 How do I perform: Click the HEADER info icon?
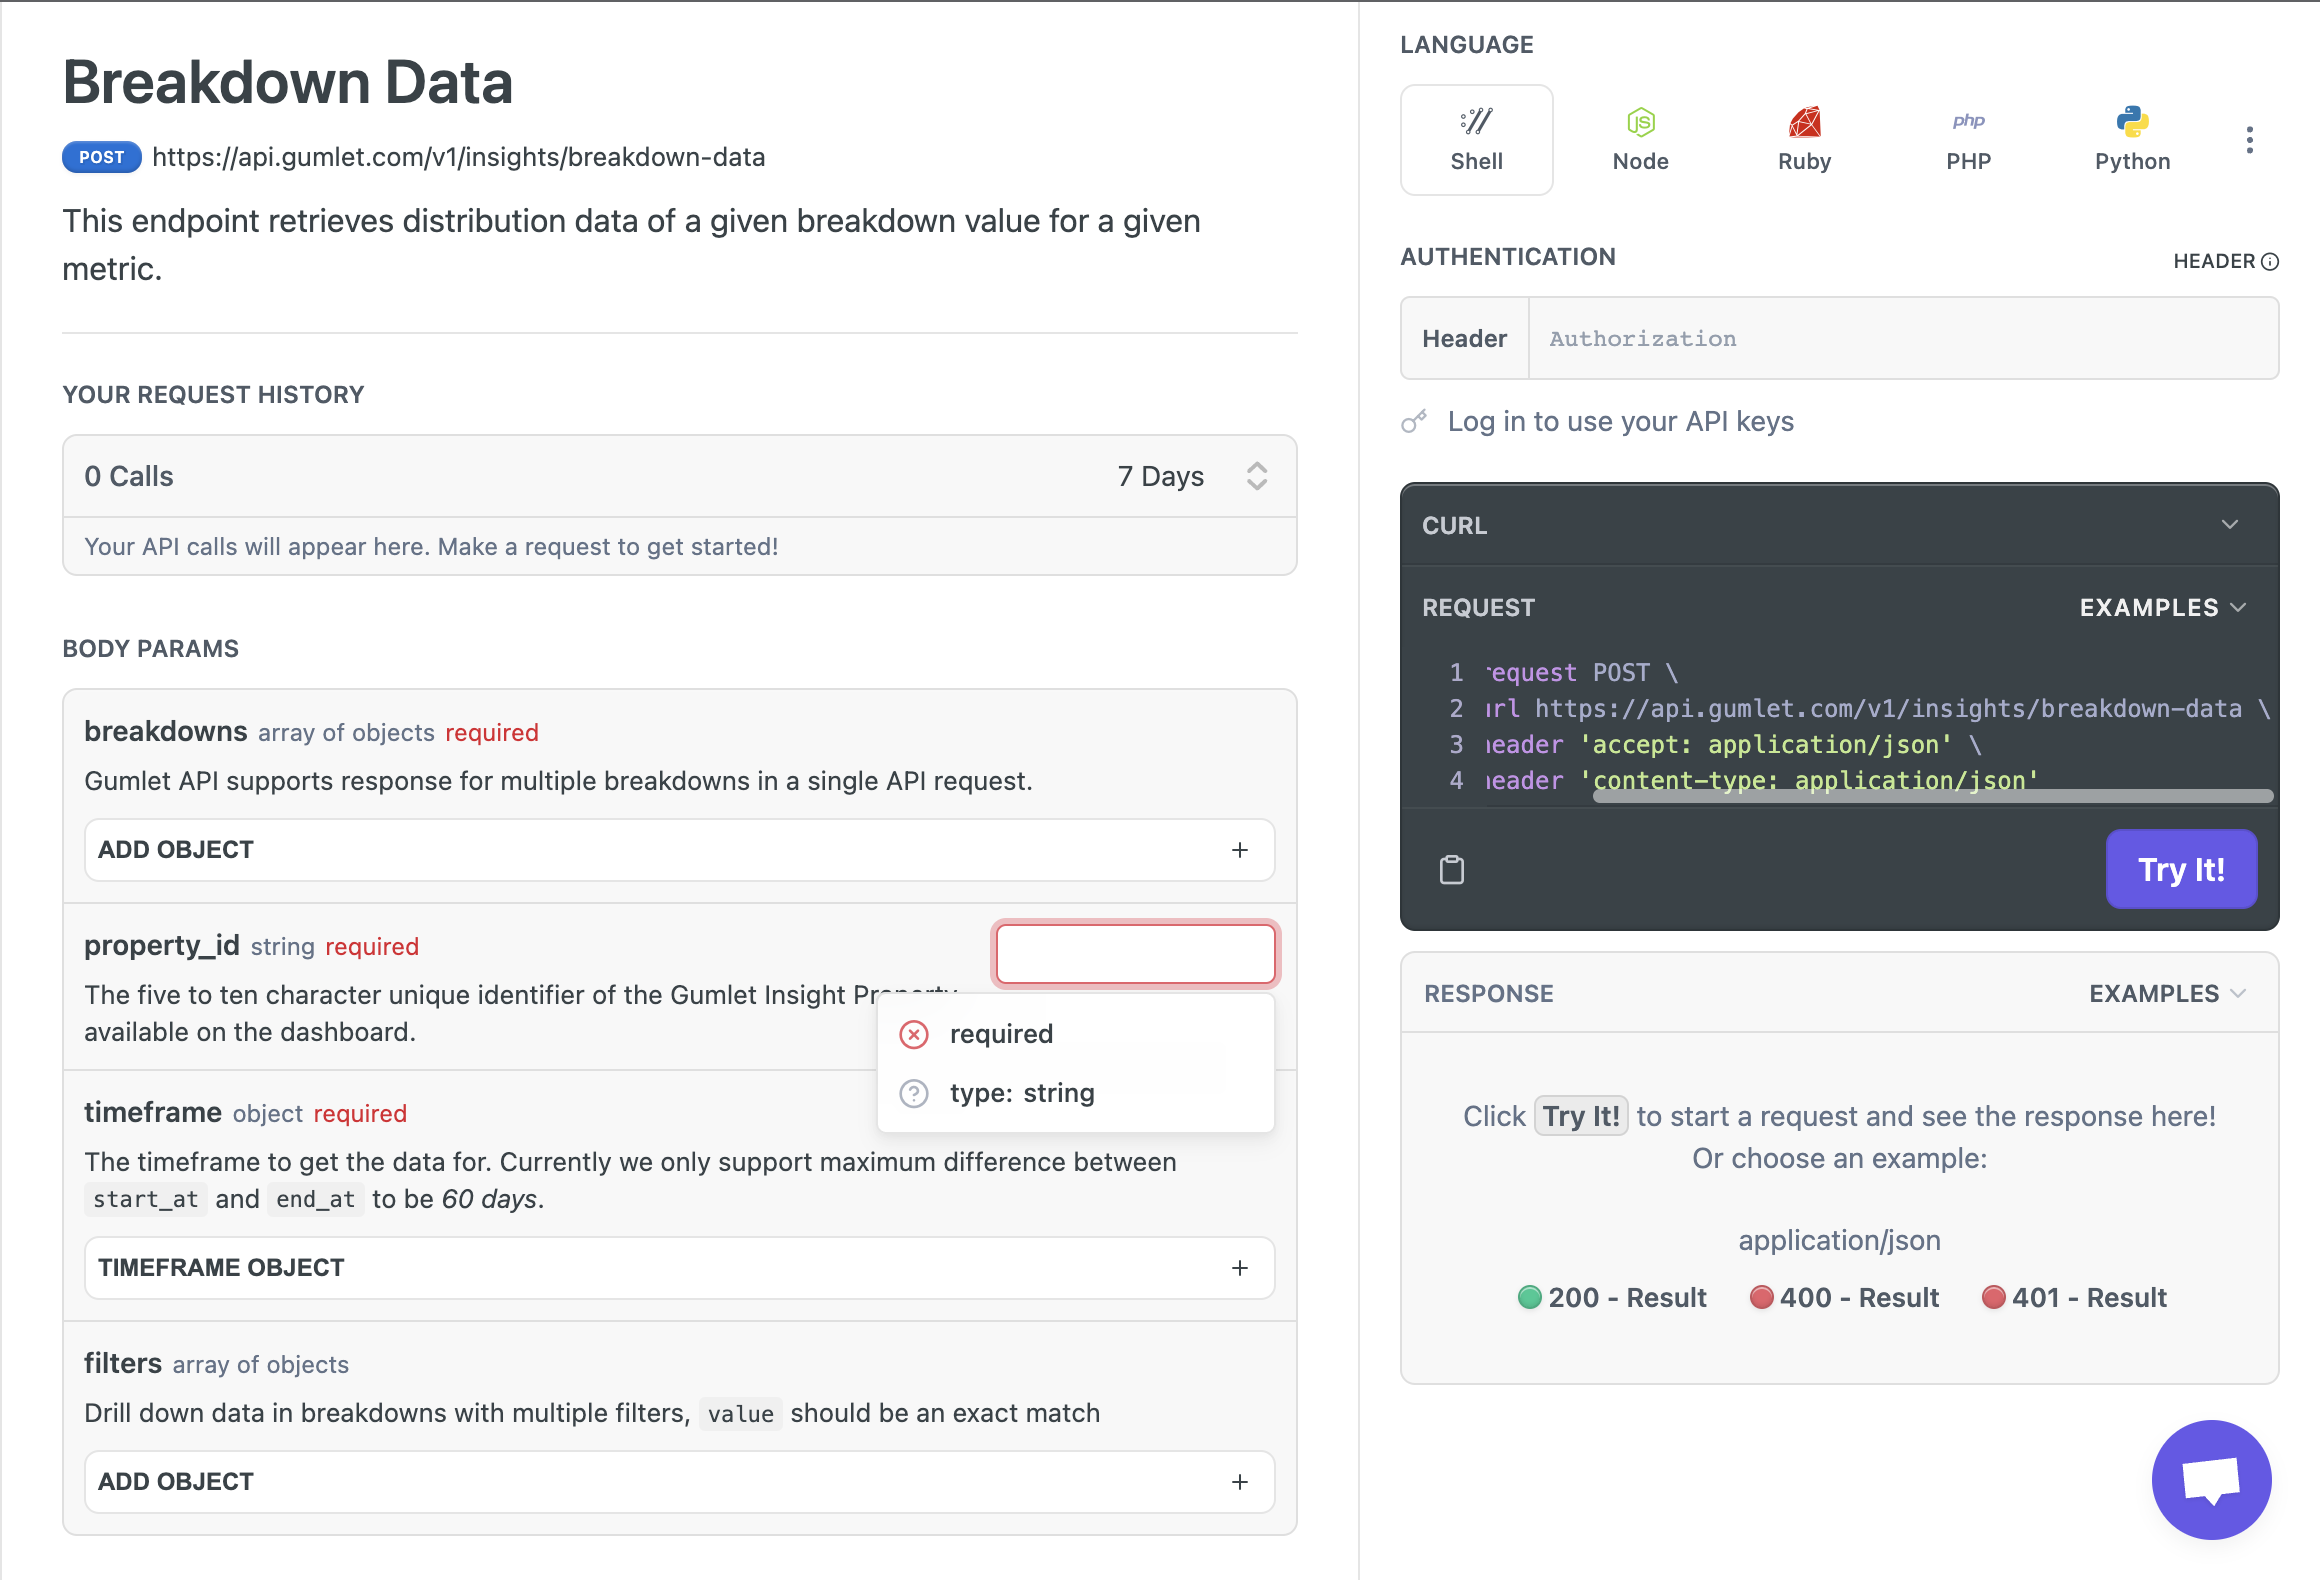point(2270,261)
